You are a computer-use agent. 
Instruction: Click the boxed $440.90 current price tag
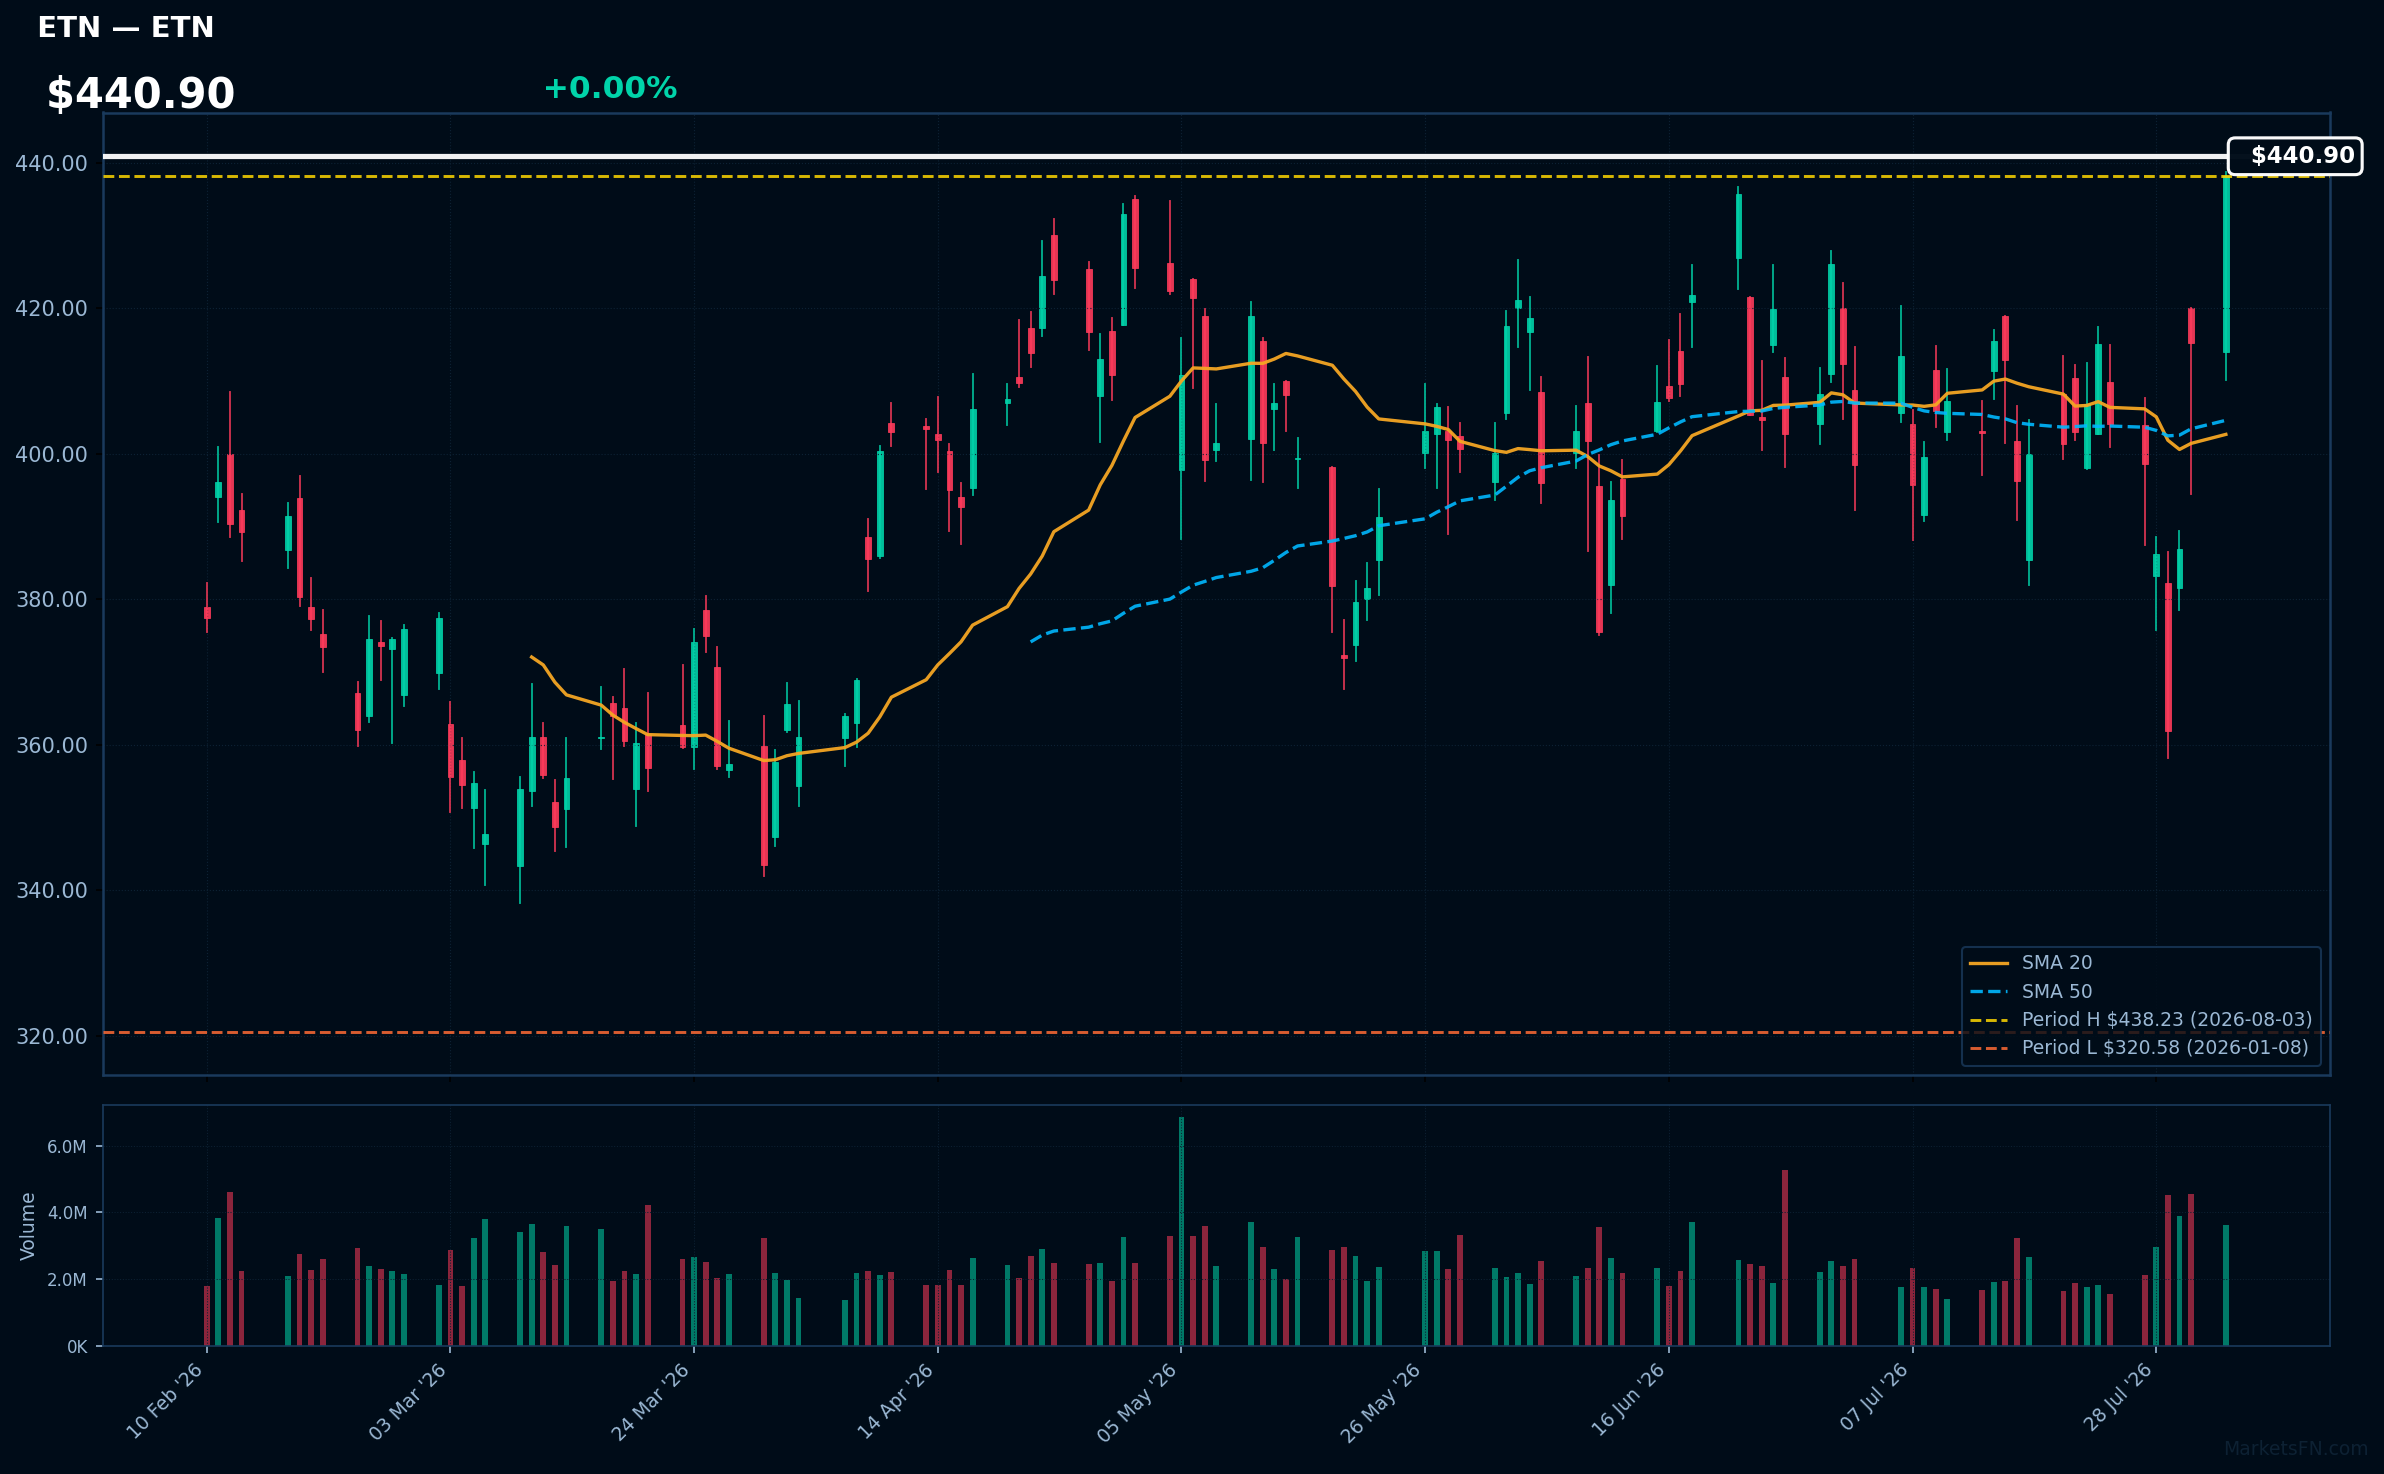[2295, 156]
